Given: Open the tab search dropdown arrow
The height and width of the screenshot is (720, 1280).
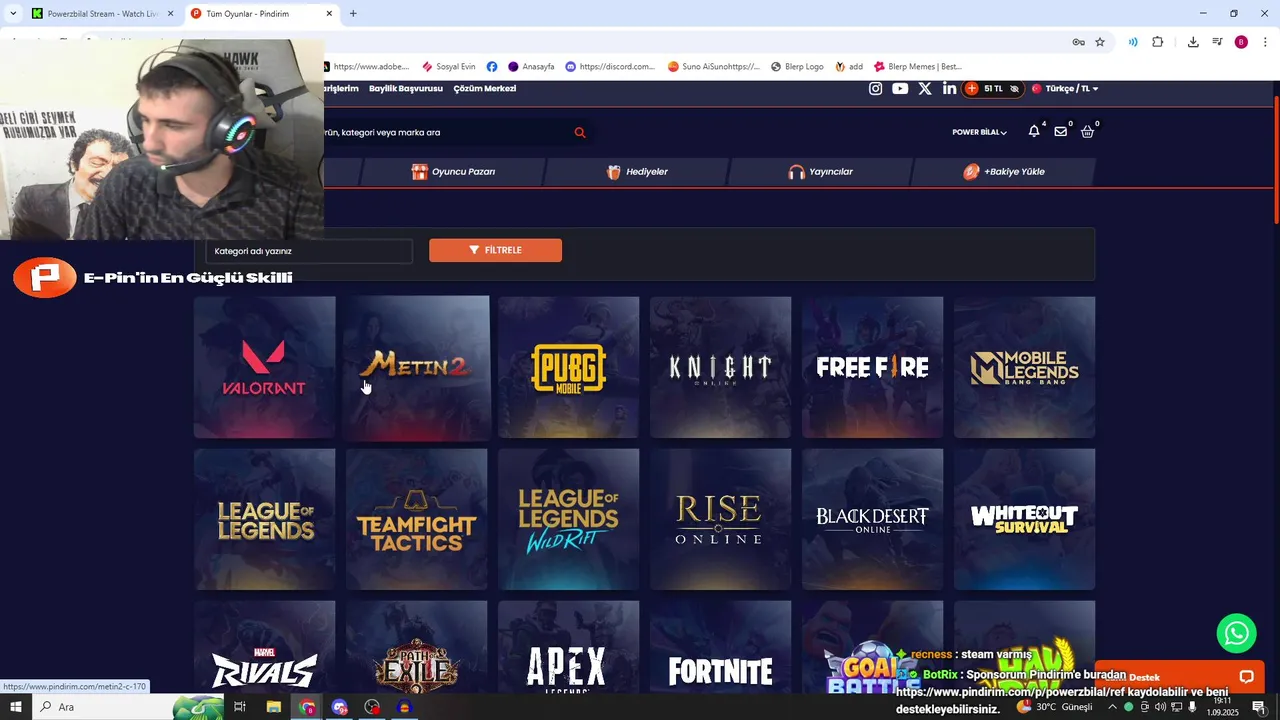Looking at the screenshot, I should click(12, 14).
